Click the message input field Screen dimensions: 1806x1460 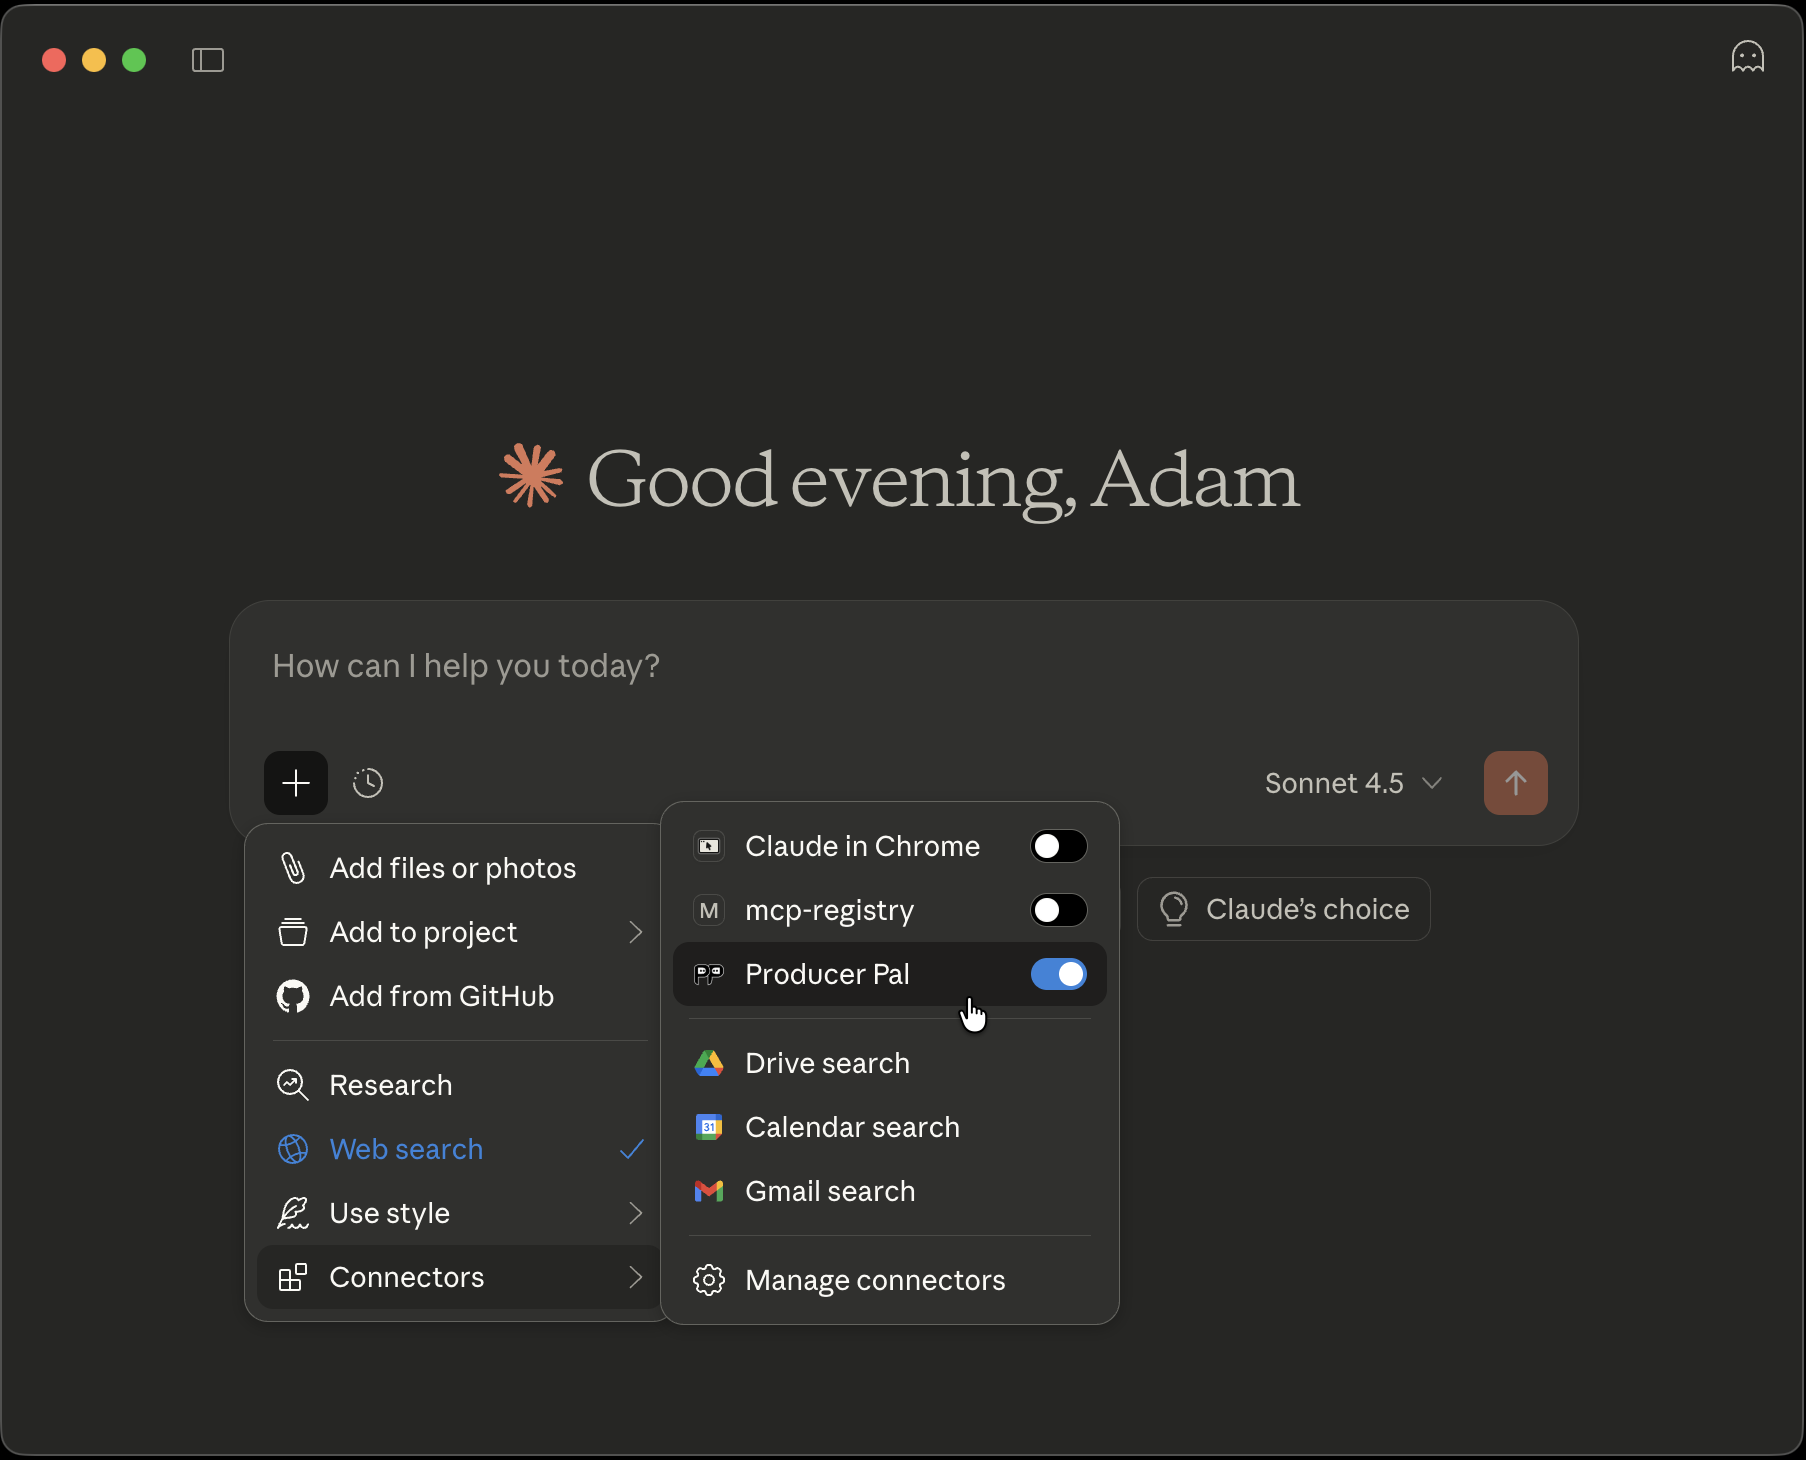point(900,667)
